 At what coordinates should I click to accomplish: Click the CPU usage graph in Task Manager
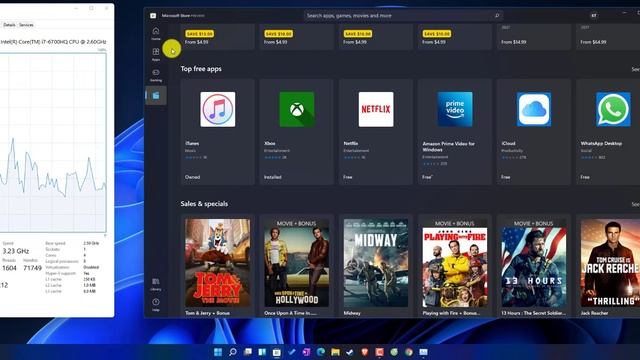point(53,142)
